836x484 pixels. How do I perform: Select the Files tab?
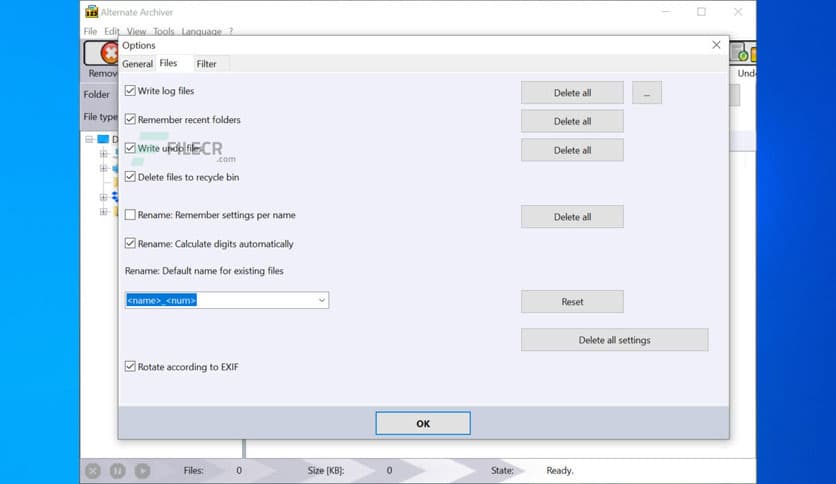point(168,63)
